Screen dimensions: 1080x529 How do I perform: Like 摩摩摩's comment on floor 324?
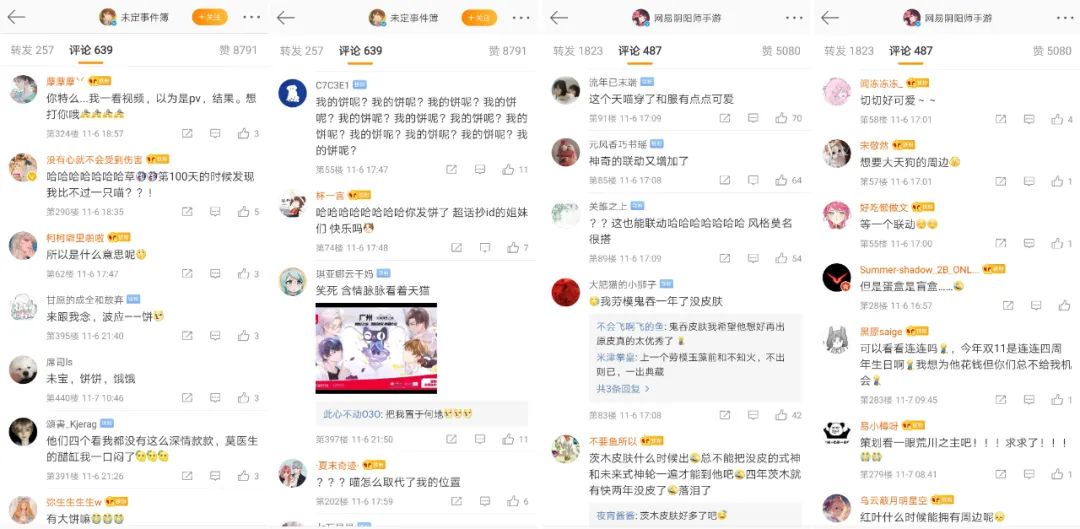pos(244,134)
